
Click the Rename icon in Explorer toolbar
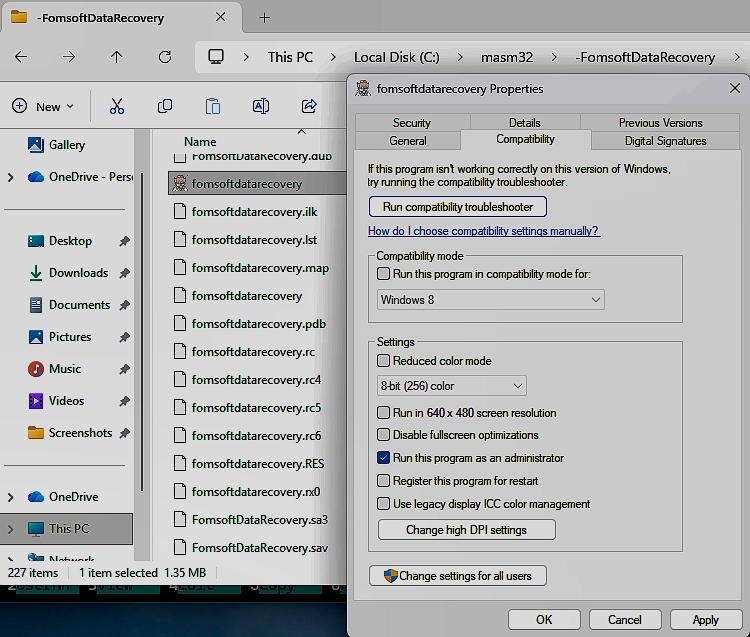pos(261,106)
